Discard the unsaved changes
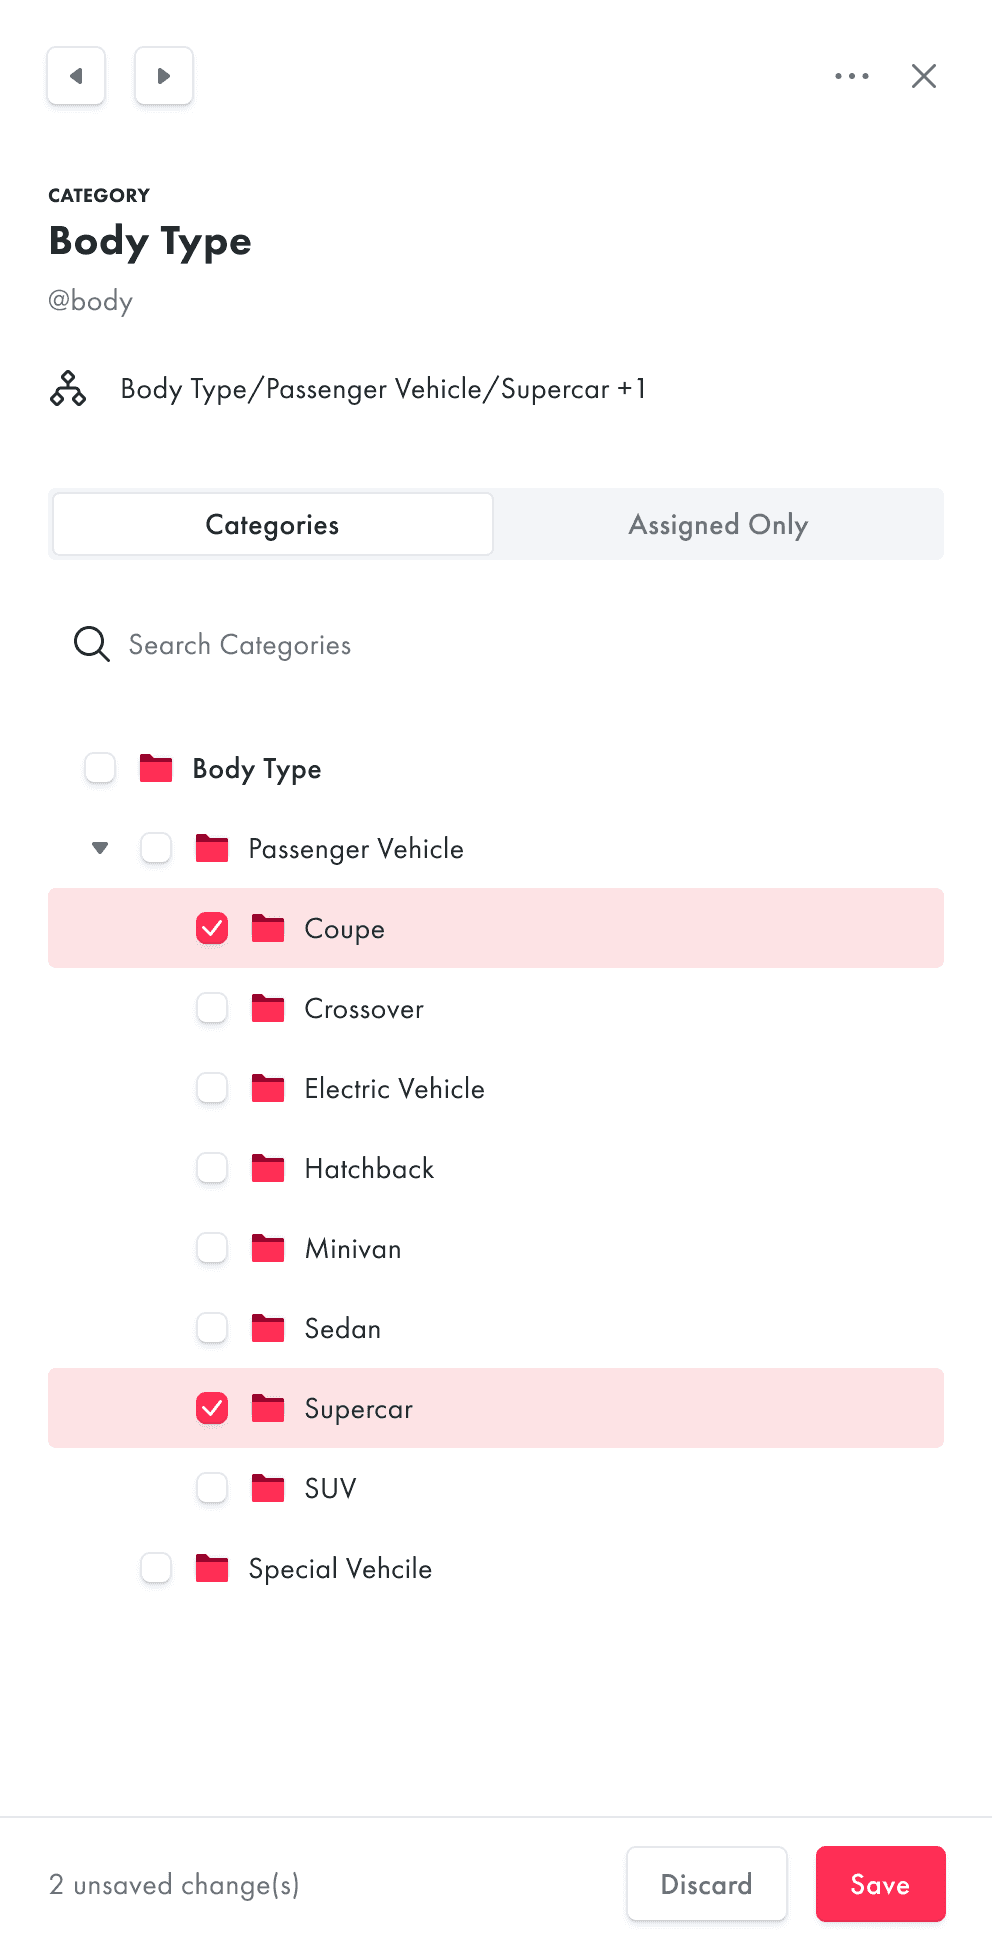The height and width of the screenshot is (1952, 992). point(707,1884)
